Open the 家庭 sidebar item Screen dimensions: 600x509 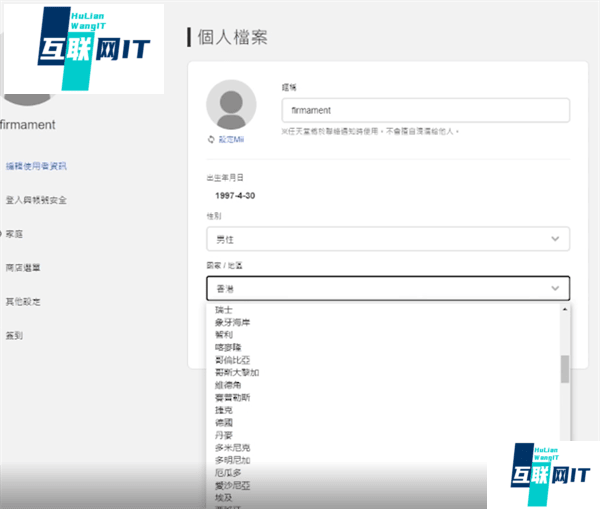[x=14, y=233]
